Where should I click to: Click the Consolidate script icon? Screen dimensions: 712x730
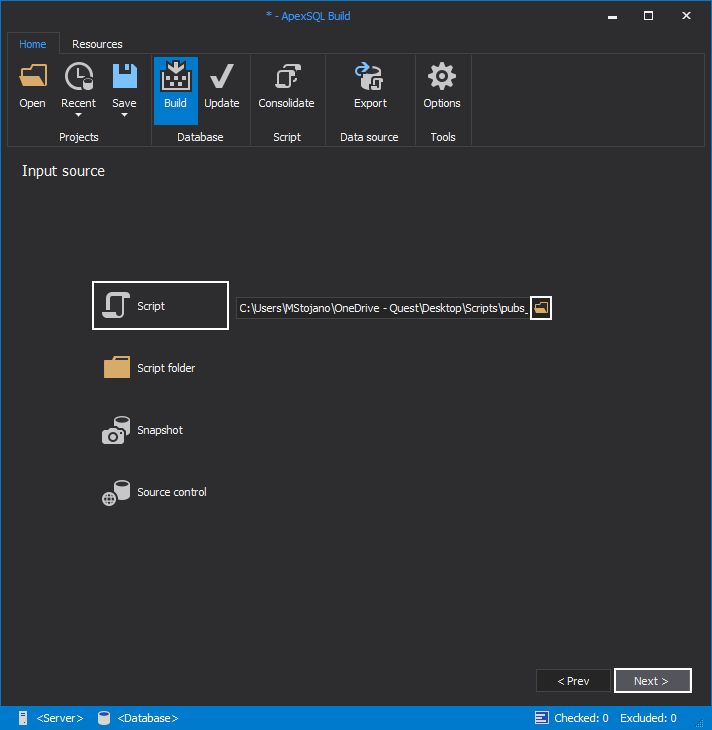pyautogui.click(x=286, y=76)
